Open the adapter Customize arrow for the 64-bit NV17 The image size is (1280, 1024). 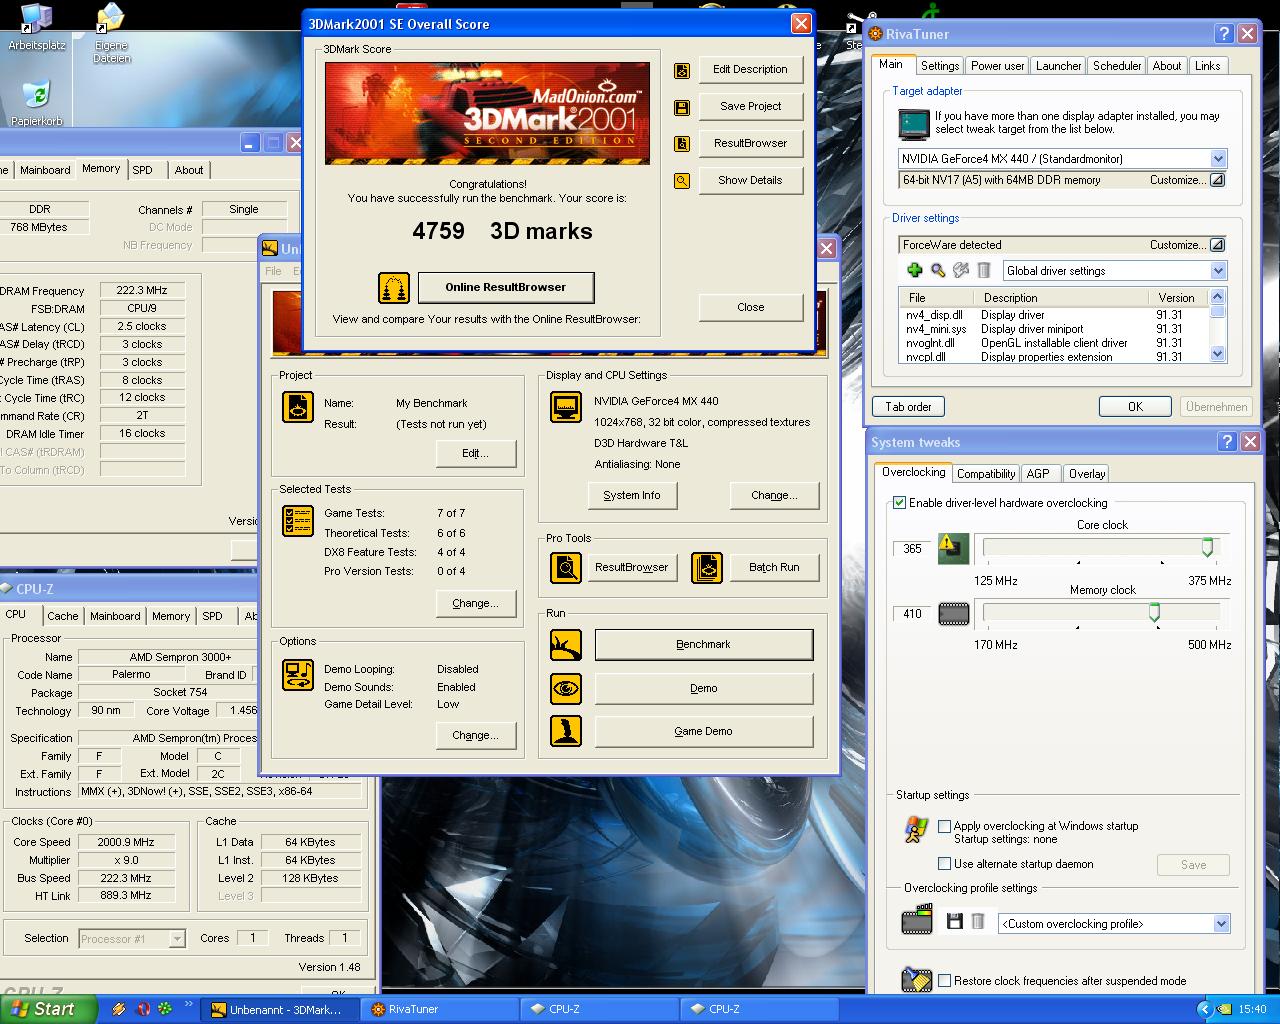[1217, 181]
